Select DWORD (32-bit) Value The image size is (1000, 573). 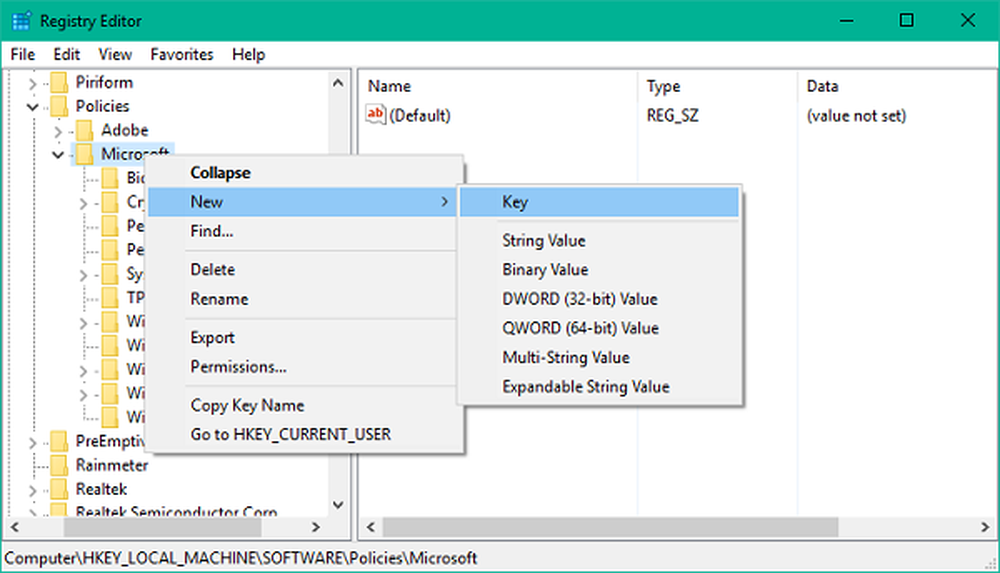[599, 299]
